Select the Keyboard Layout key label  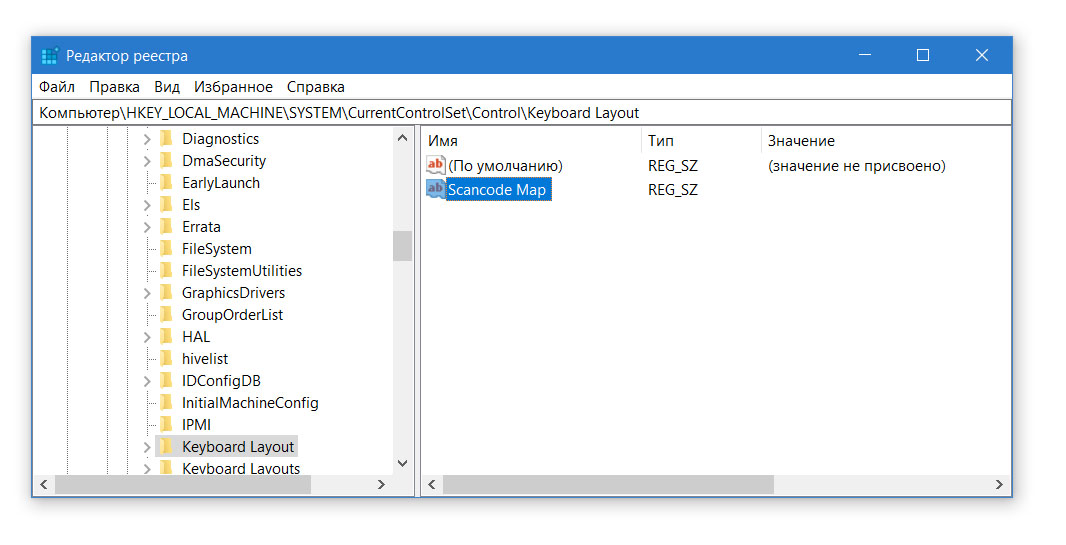pos(238,447)
